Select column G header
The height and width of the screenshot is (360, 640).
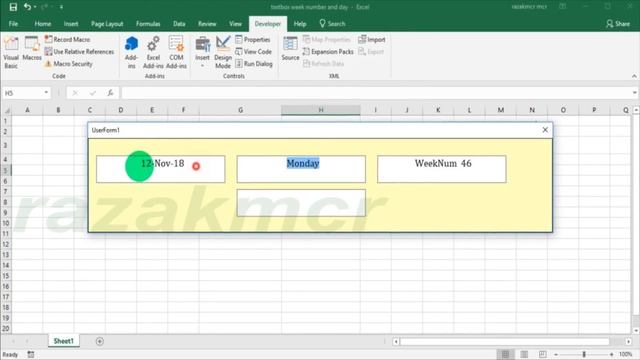click(240, 110)
